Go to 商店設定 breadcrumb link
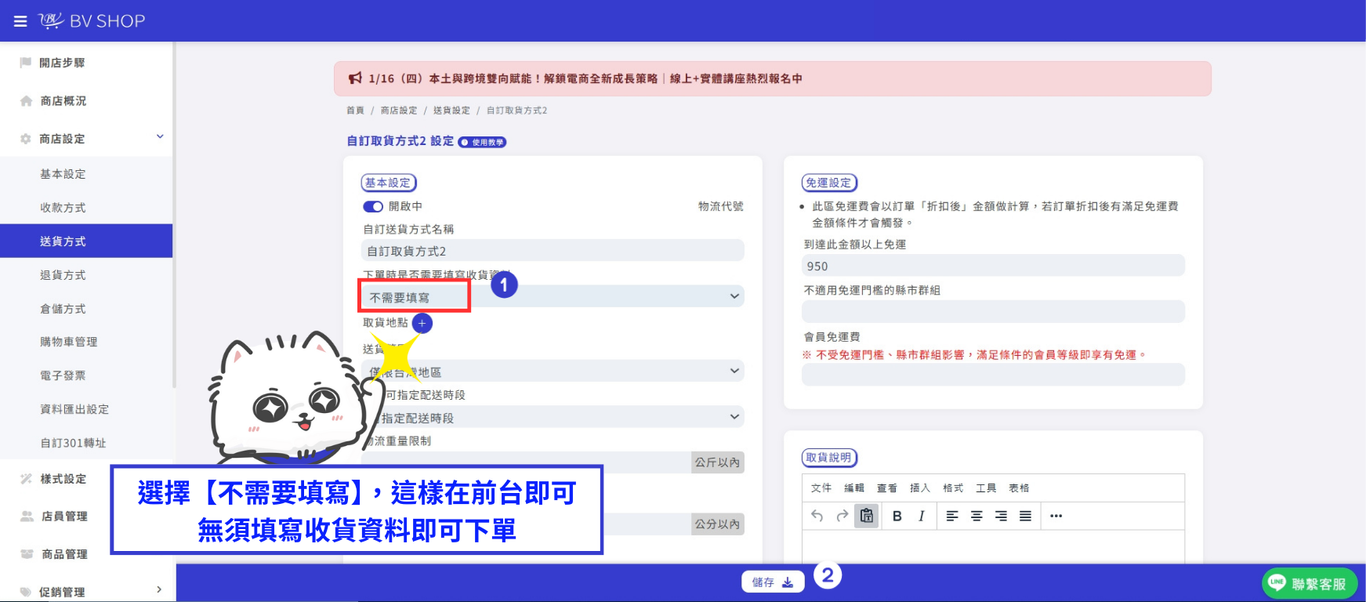Image resolution: width=1366 pixels, height=602 pixels. click(398, 110)
